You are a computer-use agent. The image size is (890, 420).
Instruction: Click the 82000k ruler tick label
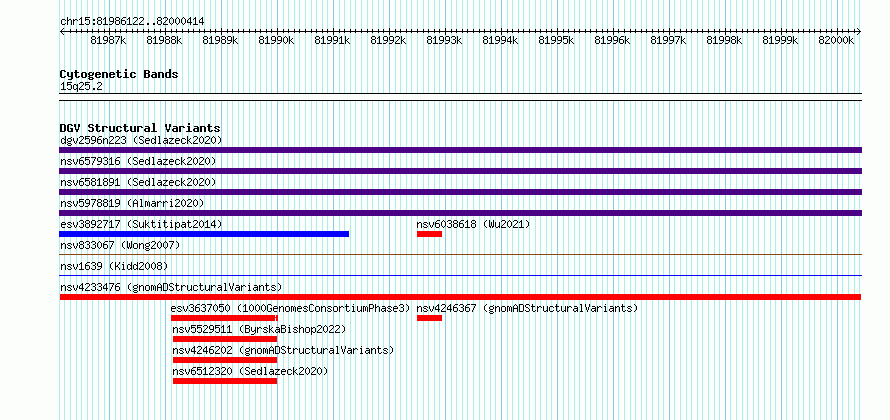pos(837,40)
